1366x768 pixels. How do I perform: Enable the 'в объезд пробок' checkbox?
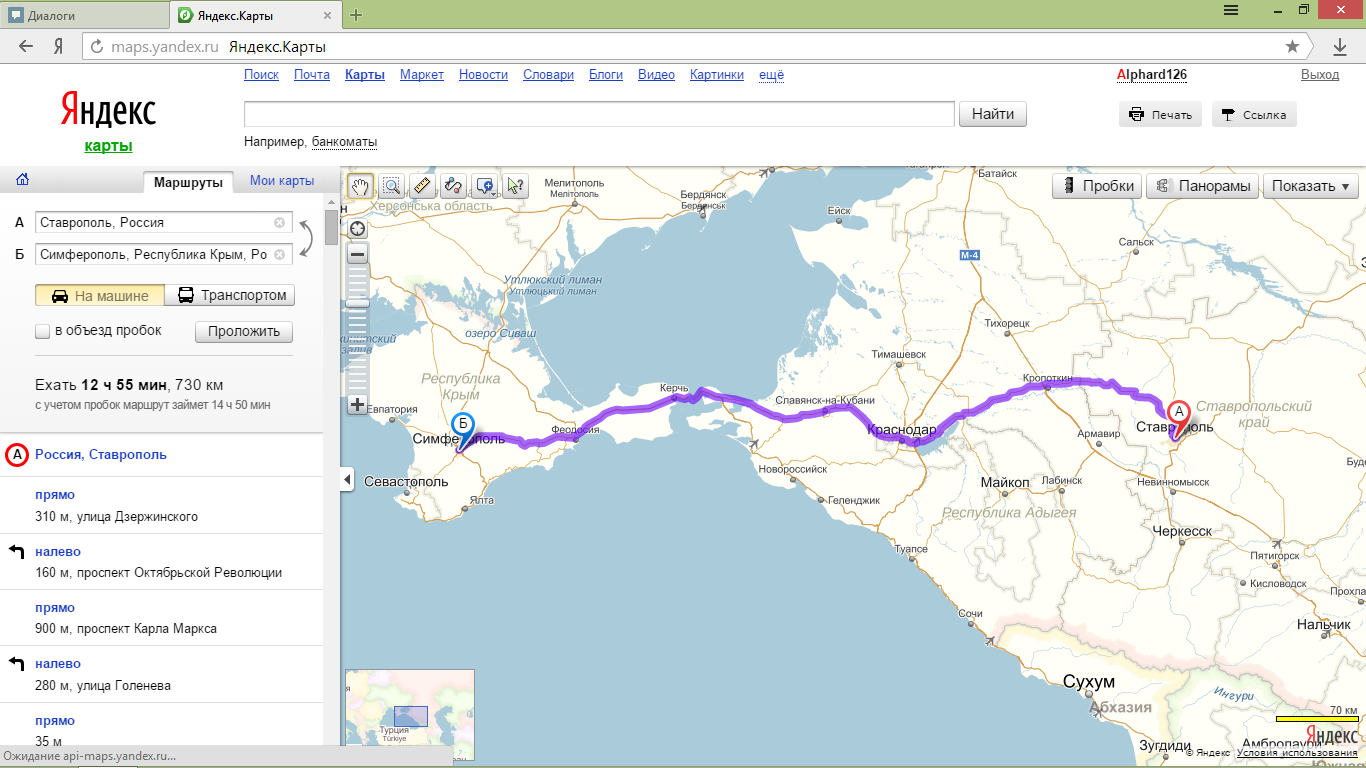(x=42, y=331)
